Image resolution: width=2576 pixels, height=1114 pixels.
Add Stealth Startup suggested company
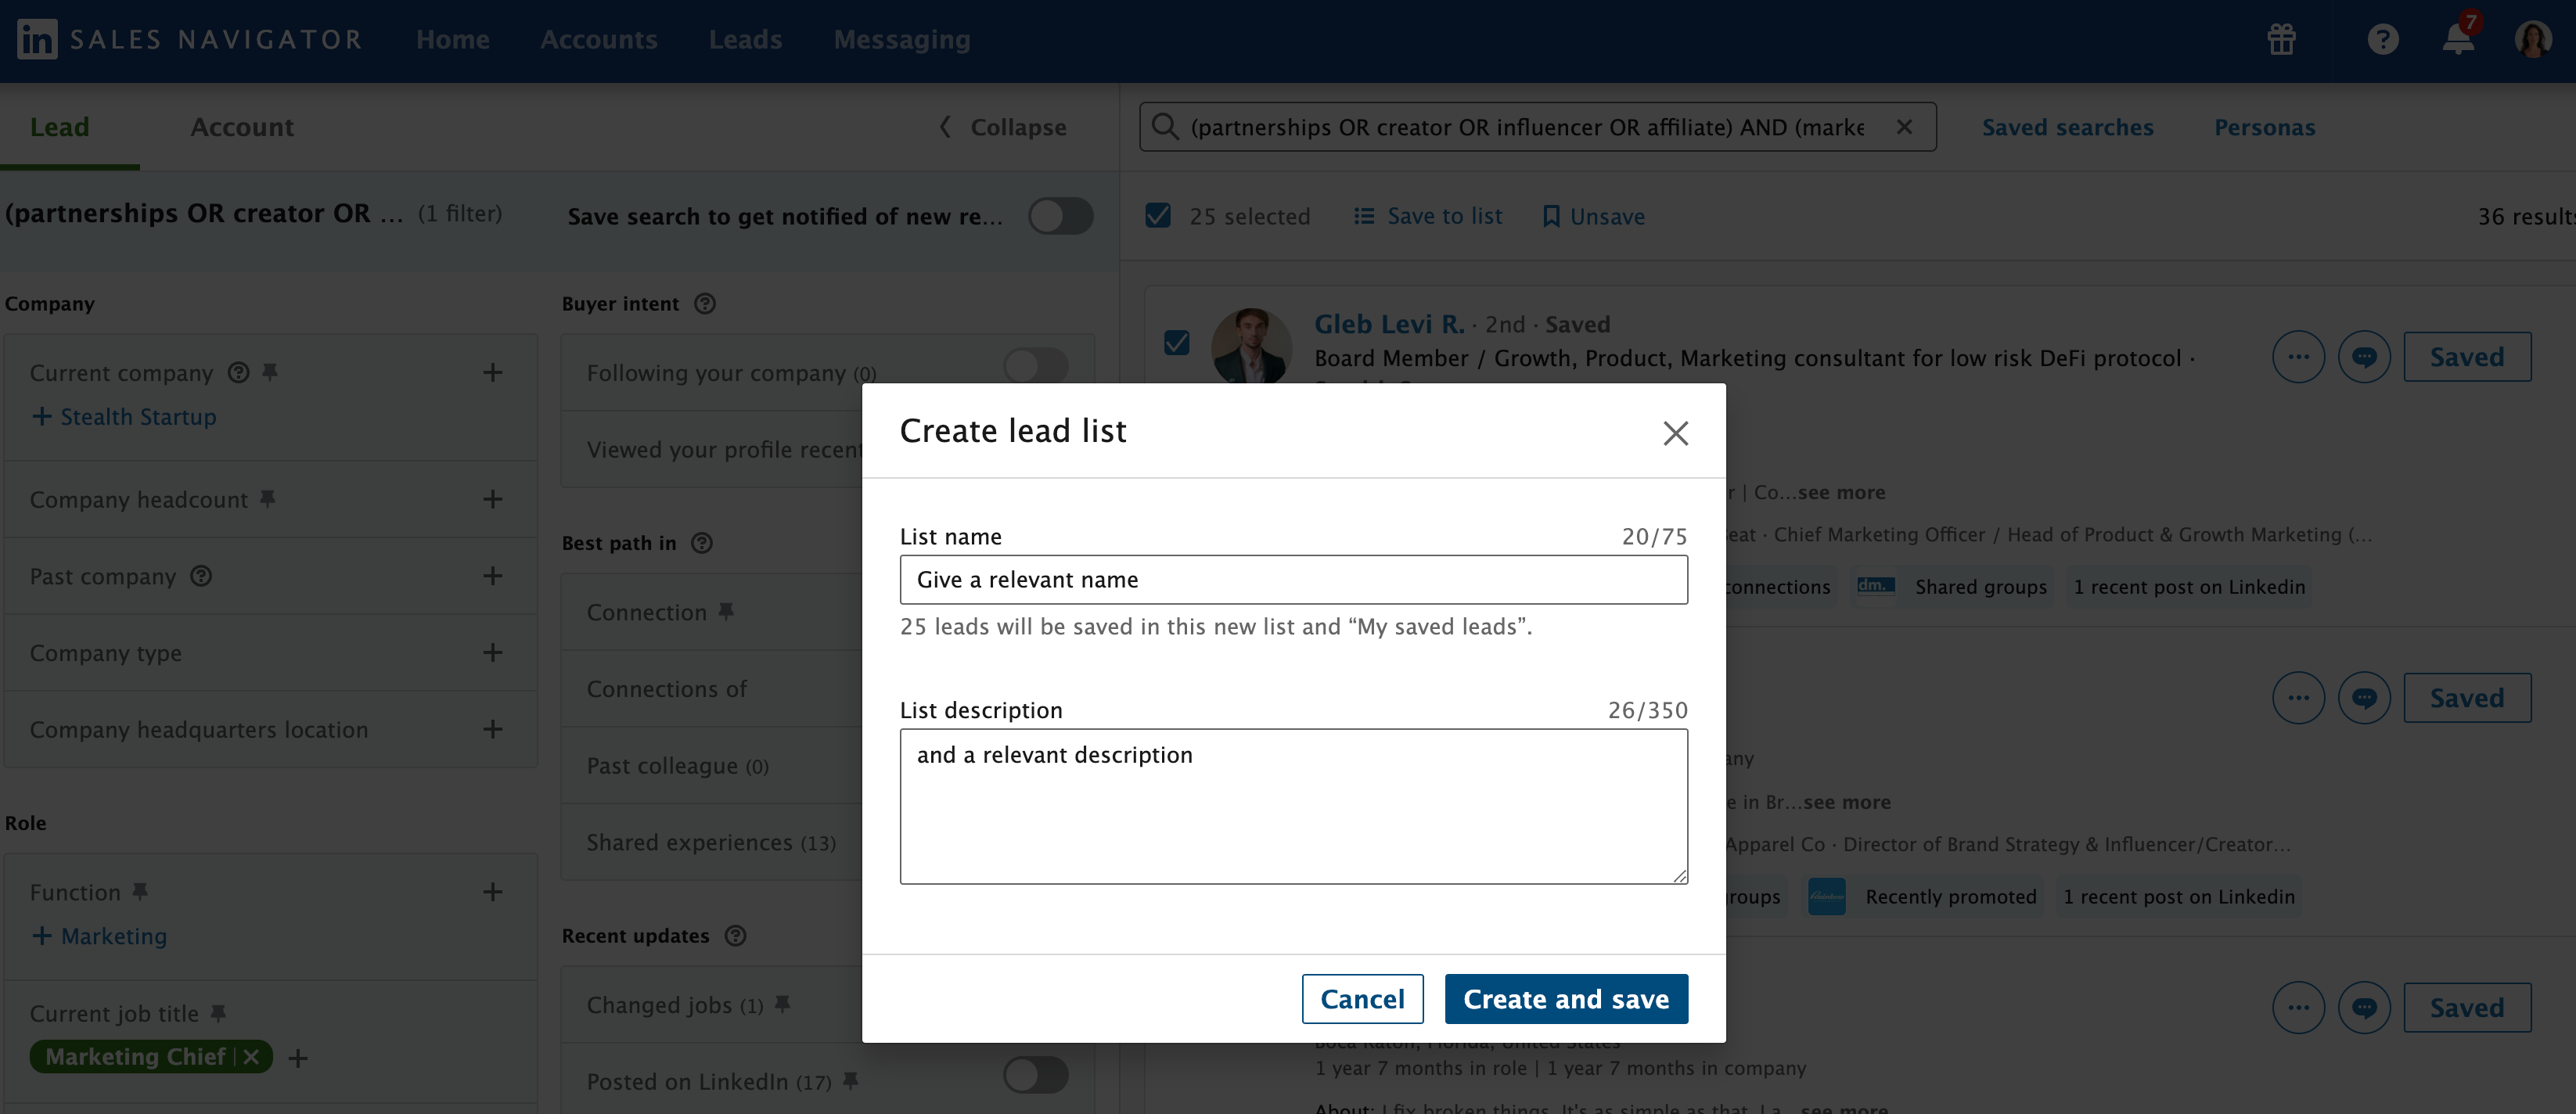[x=124, y=416]
